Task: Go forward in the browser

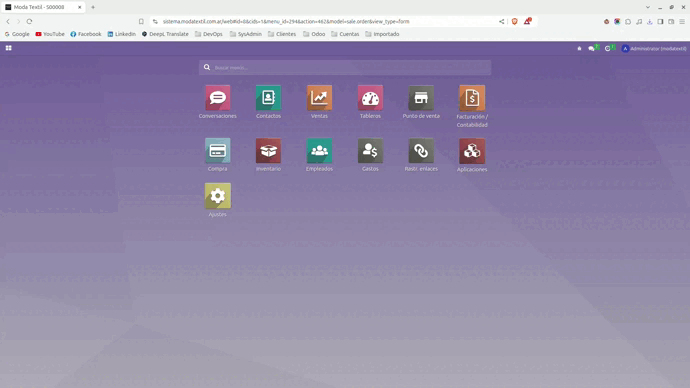Action: pos(18,21)
